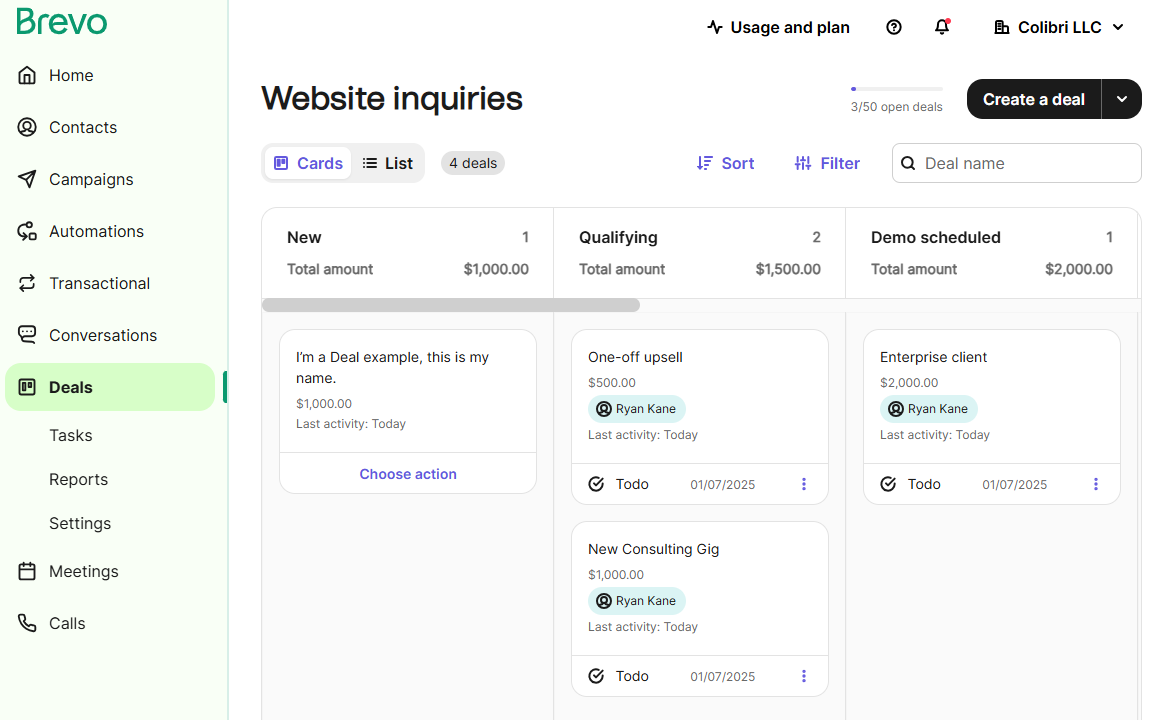Screen dimensions: 1164x720
Task: Open the help question mark icon
Action: pos(894,27)
